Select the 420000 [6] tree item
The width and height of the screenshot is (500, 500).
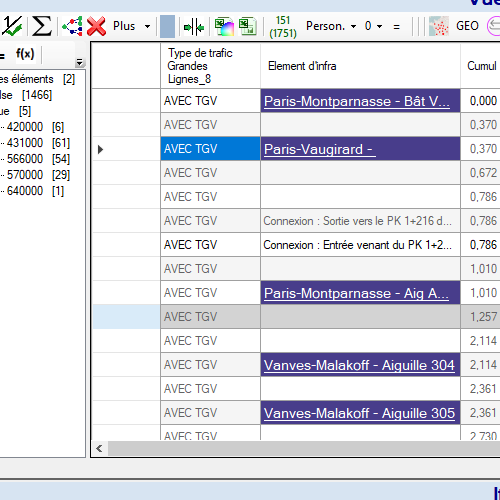(35, 127)
